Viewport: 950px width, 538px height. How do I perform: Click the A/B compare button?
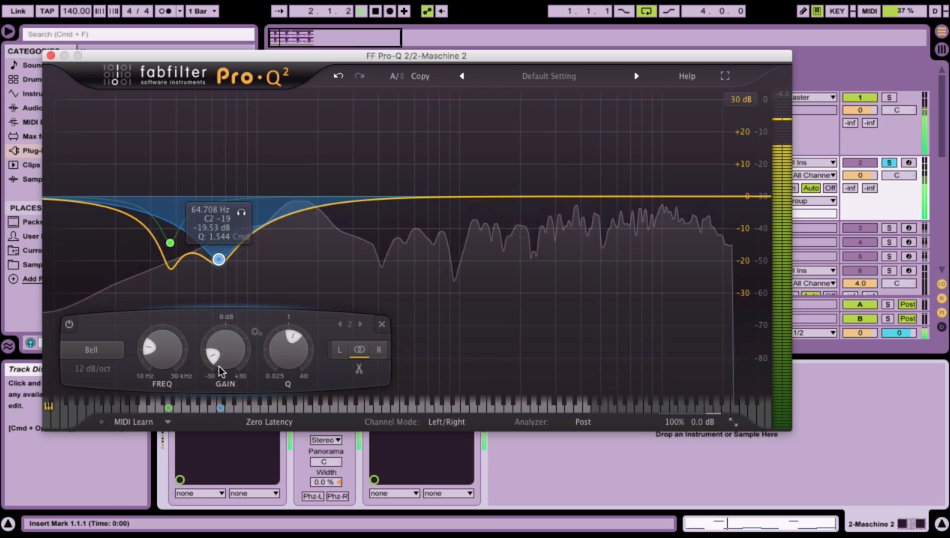click(x=396, y=76)
